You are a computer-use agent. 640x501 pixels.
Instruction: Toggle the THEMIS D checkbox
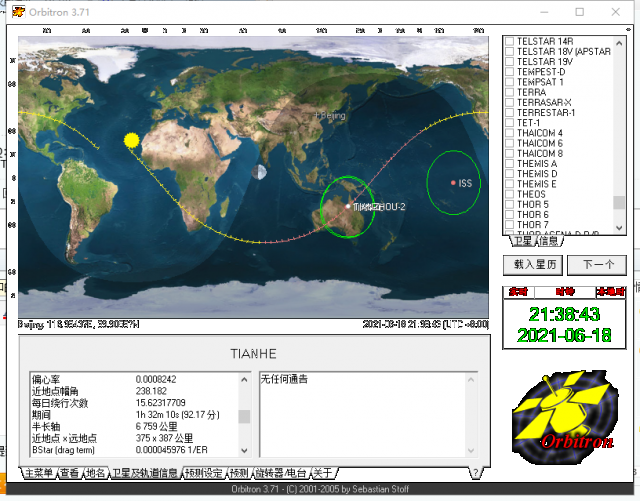point(509,174)
